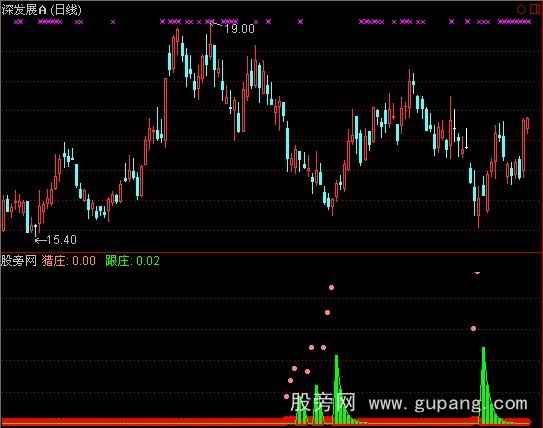Select the 深发展A (日线) chart title
Screen dimensions: 543x428
pos(42,10)
